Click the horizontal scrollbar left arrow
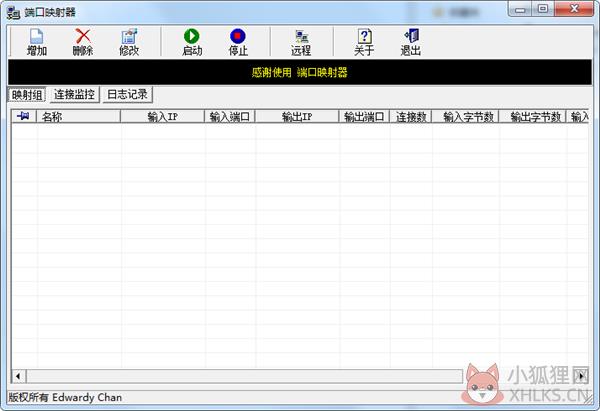600x411 pixels. tap(18, 376)
